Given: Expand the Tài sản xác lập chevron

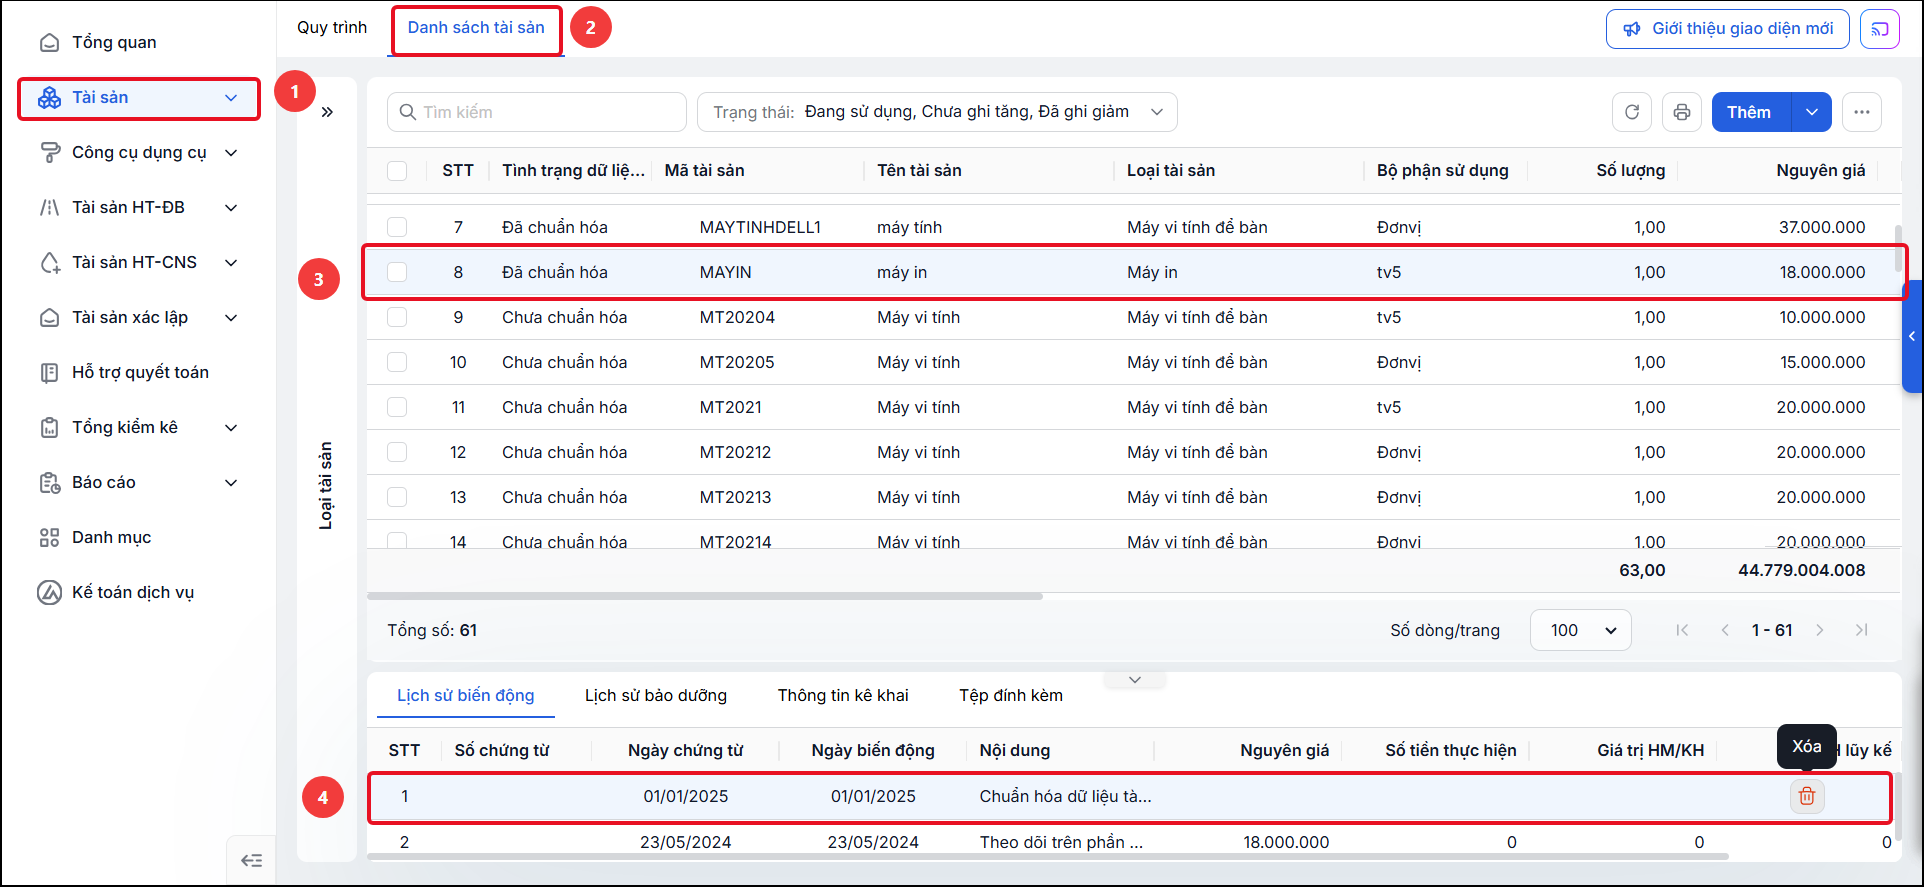Looking at the screenshot, I should (x=231, y=318).
